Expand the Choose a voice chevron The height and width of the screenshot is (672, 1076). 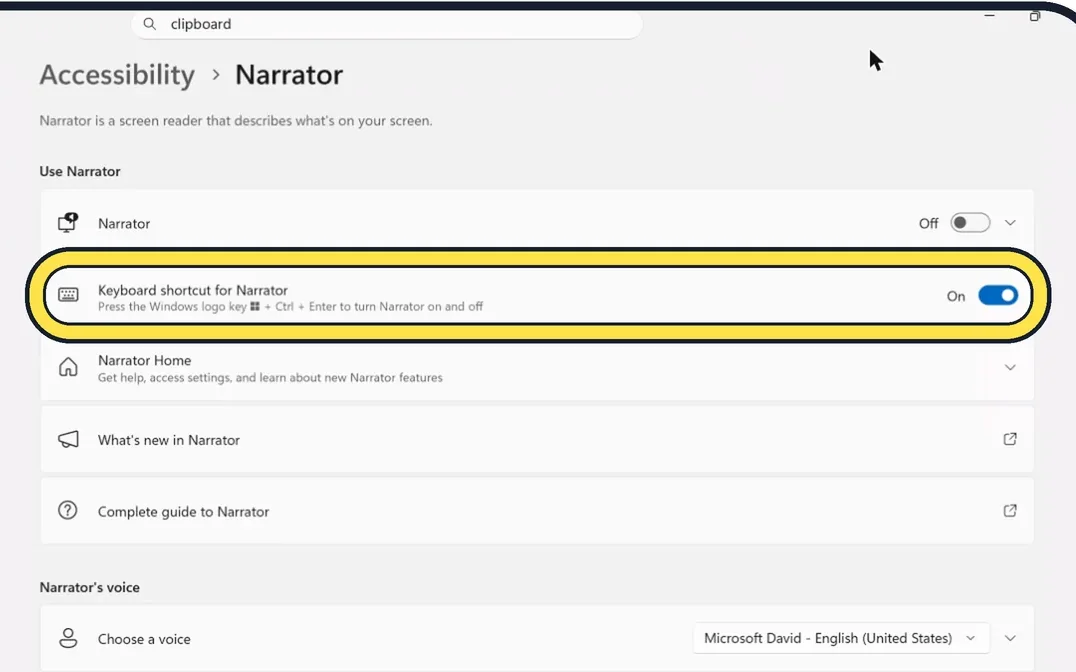pos(1010,638)
